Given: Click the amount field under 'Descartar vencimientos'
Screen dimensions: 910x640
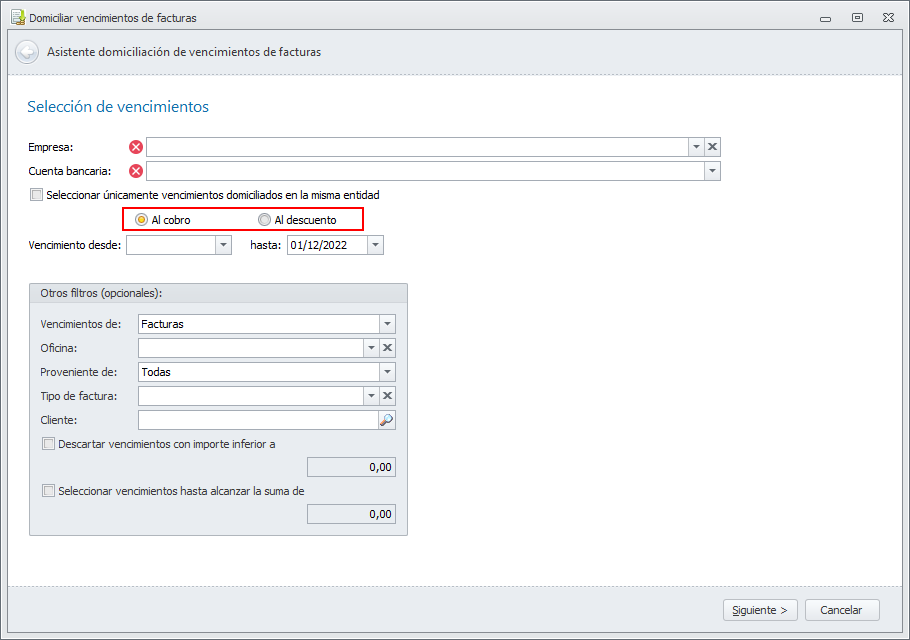Looking at the screenshot, I should coord(351,467).
